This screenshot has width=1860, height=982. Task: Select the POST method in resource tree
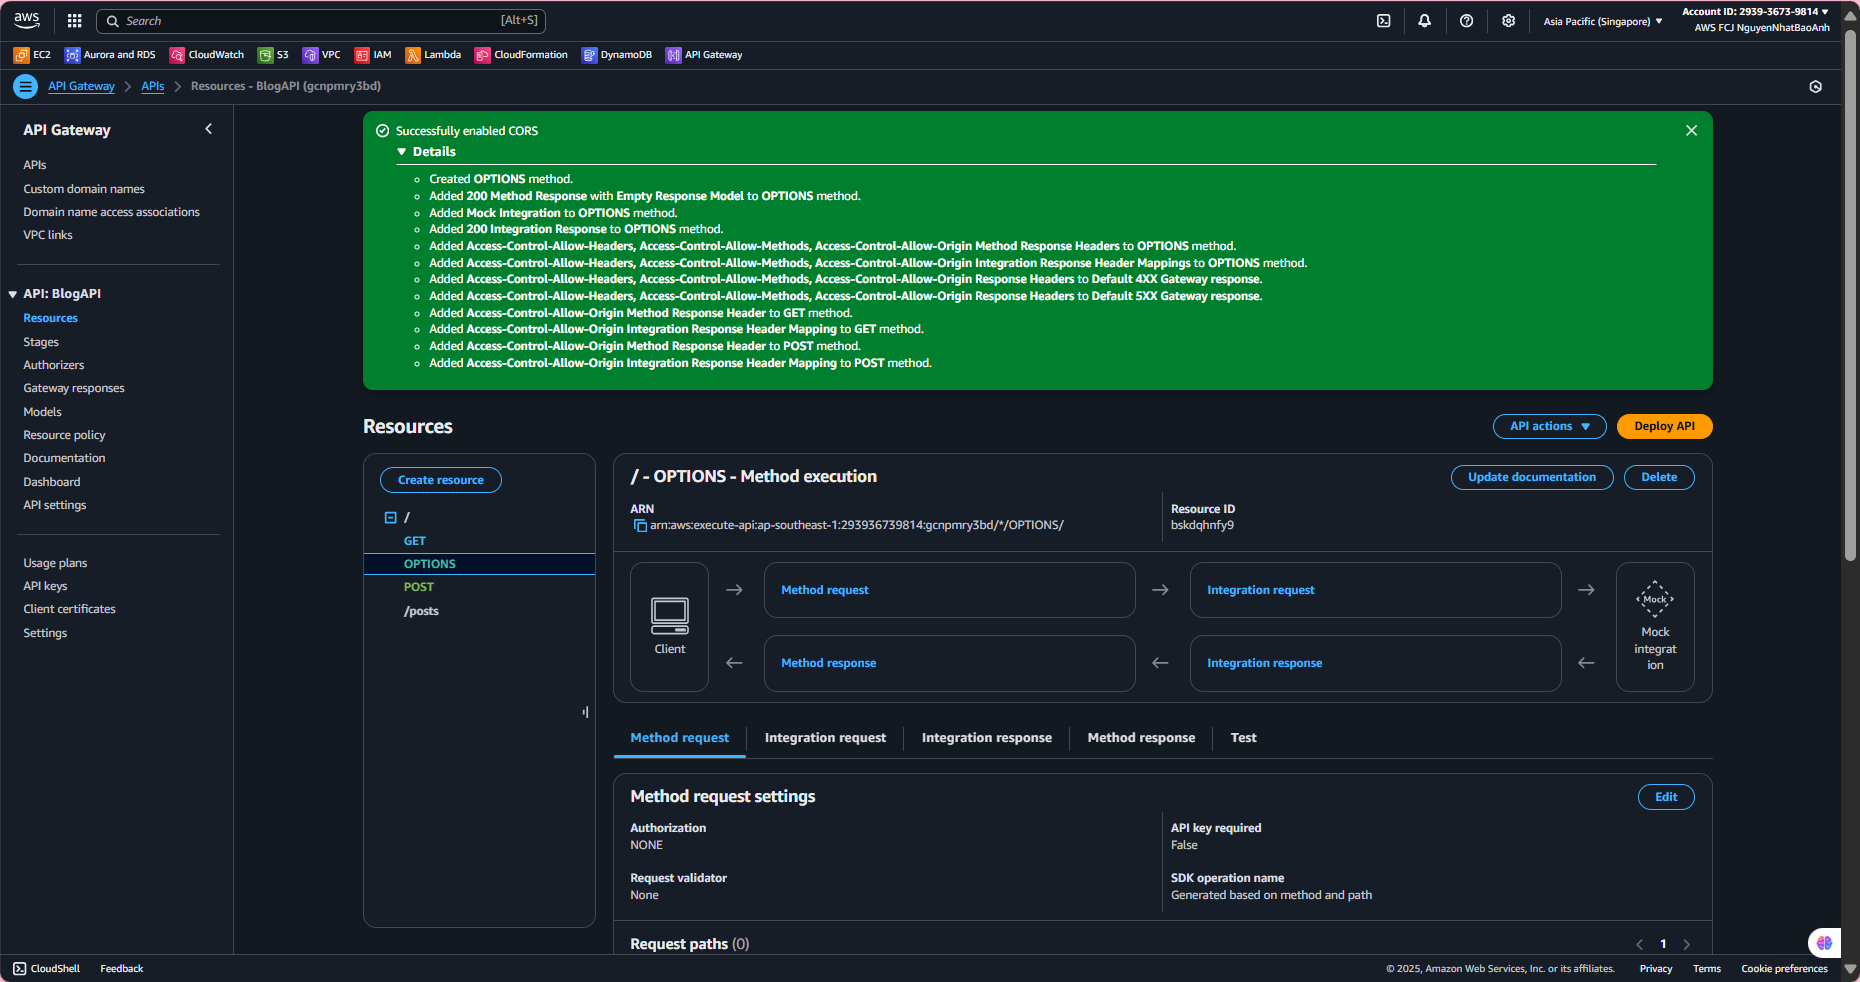tap(419, 588)
